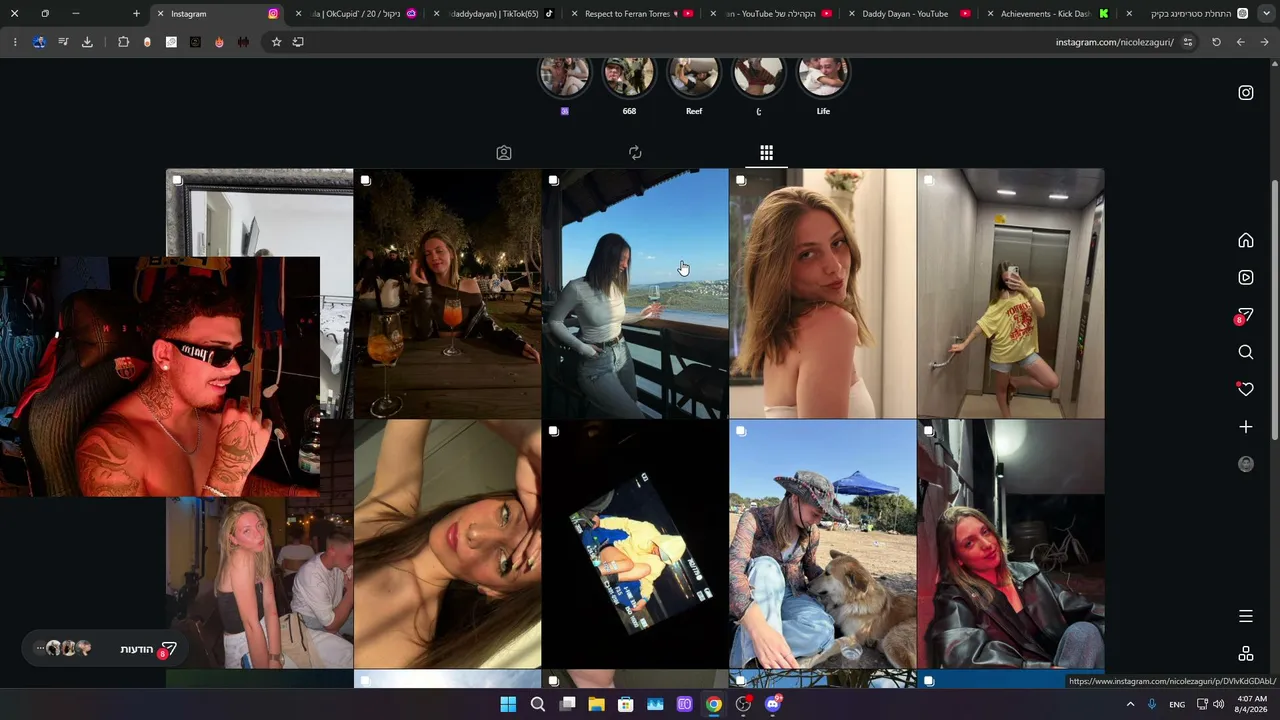Open the clock showing 4:07 AM
The image size is (1280, 720).
(1252, 704)
